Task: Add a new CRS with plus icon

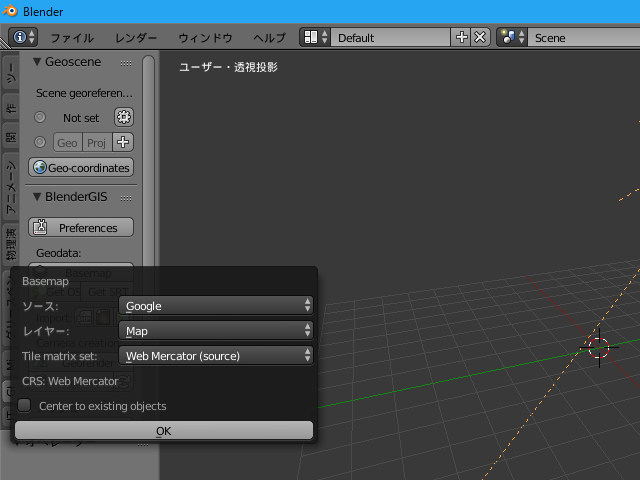Action: pyautogui.click(x=123, y=142)
